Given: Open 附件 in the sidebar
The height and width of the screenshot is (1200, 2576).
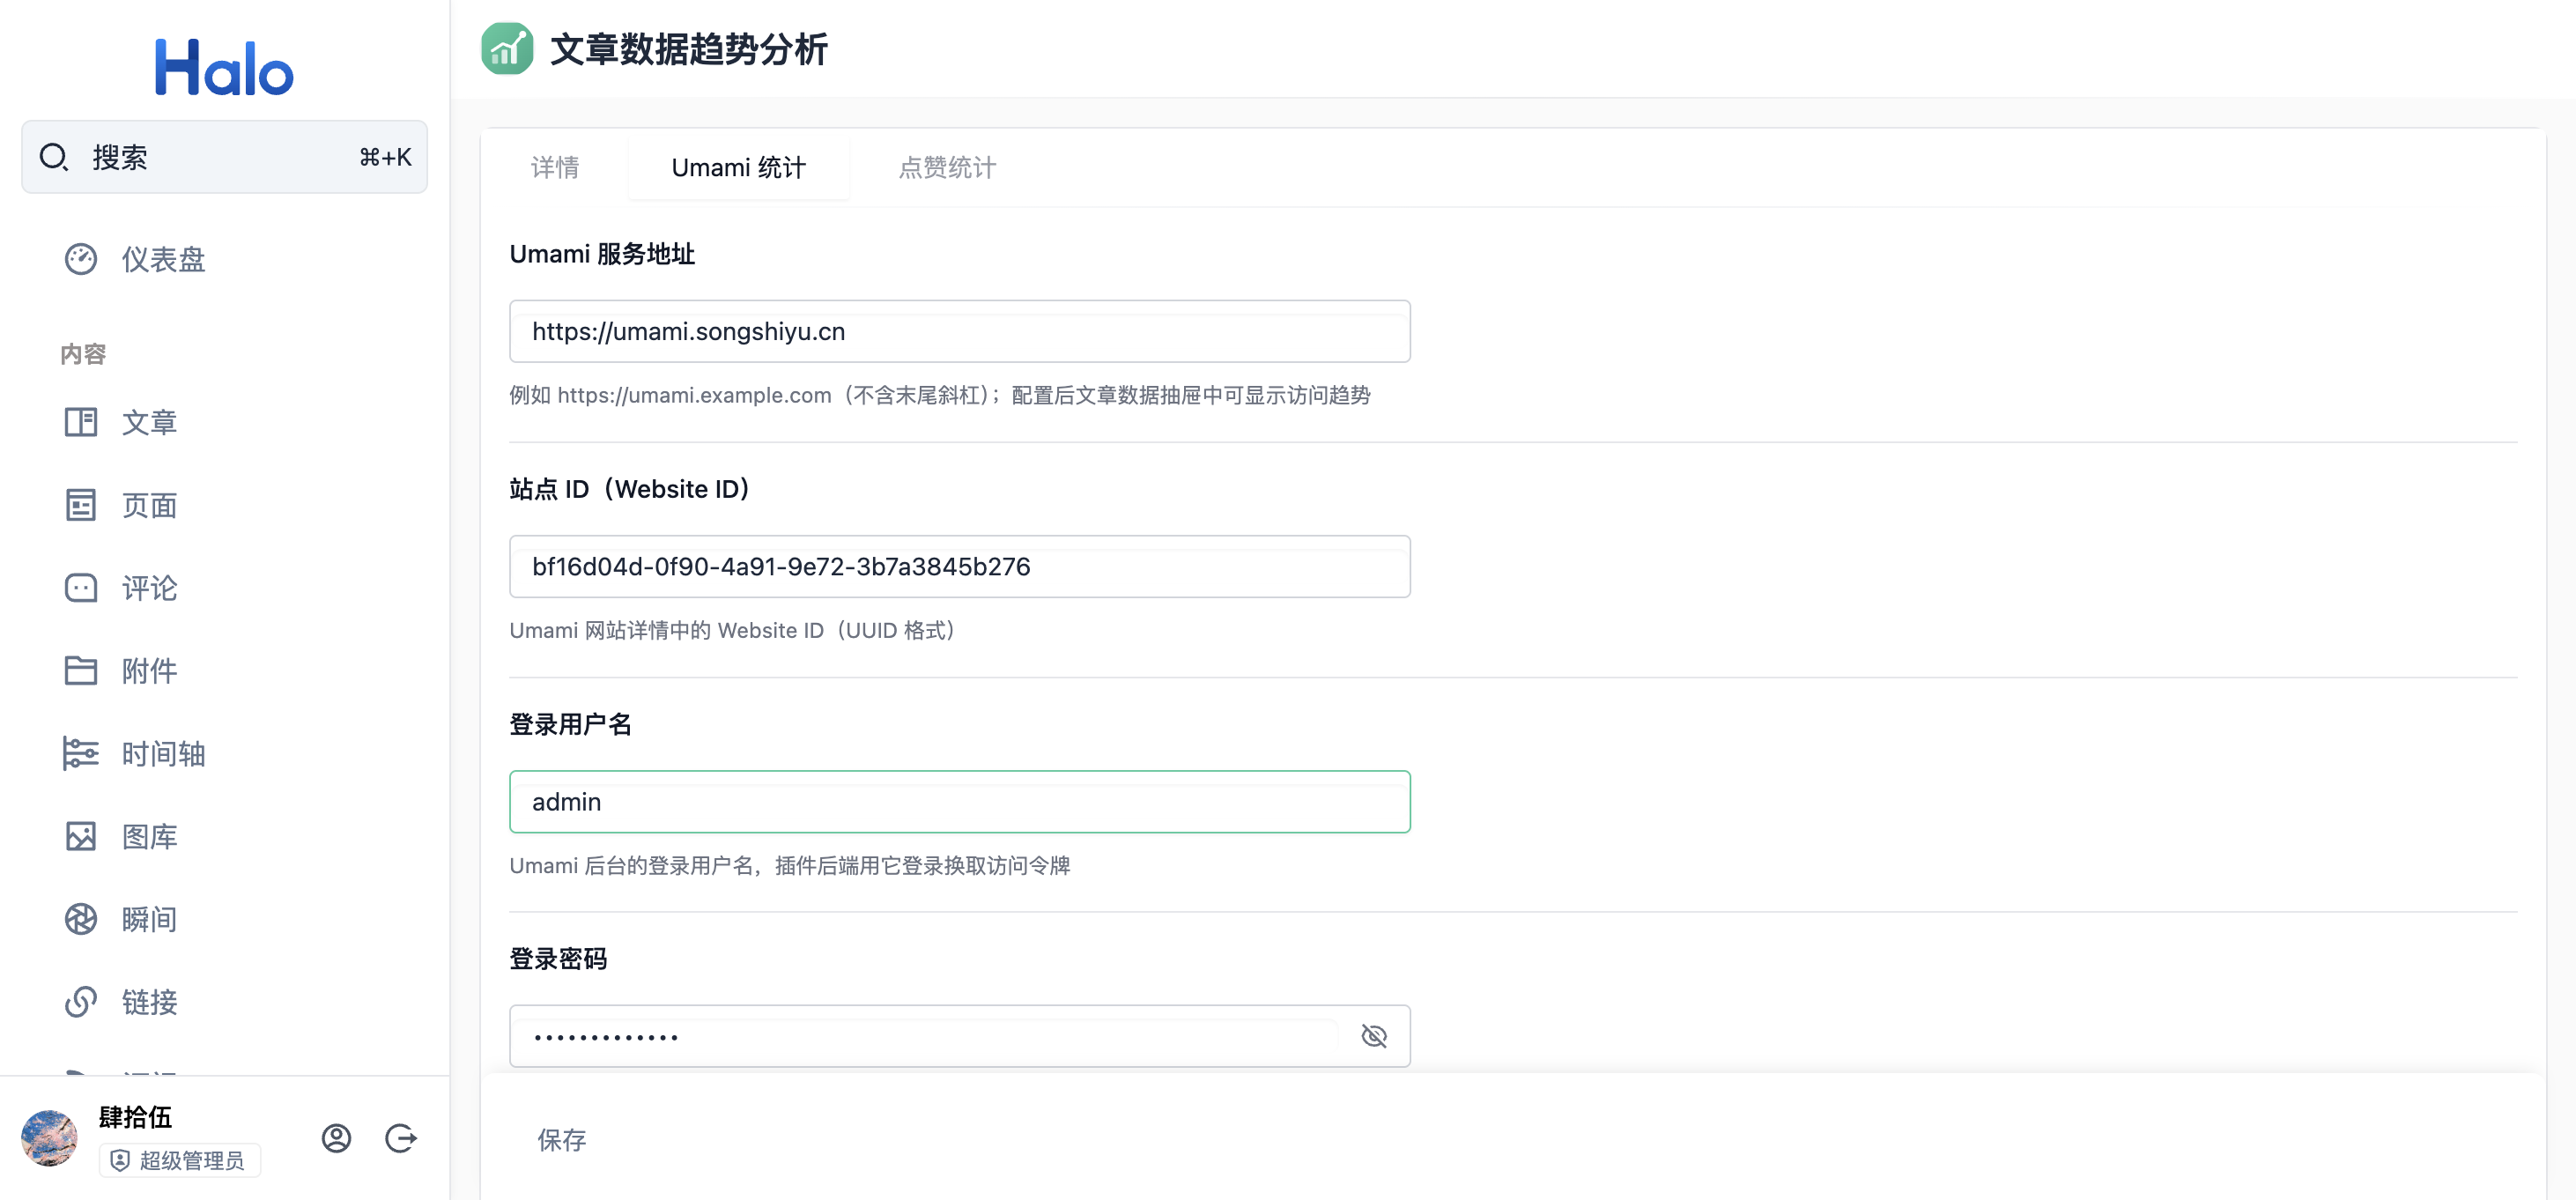Looking at the screenshot, I should tap(149, 671).
